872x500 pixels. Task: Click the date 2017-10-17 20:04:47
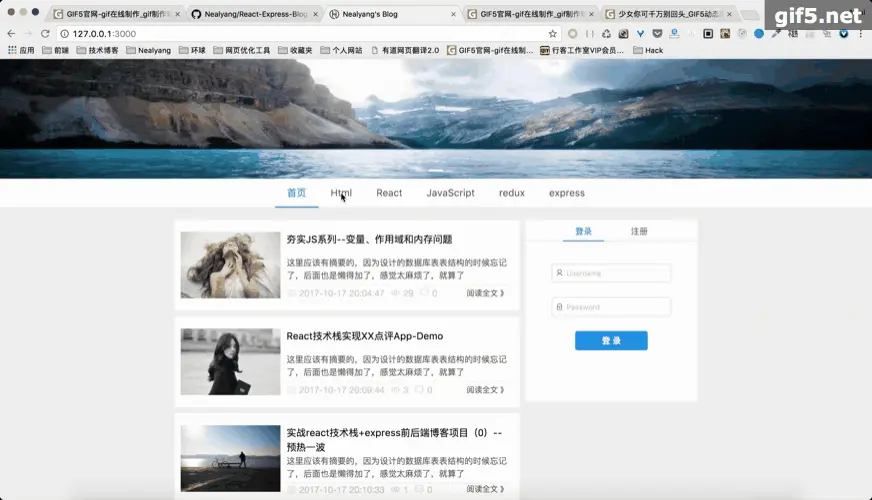point(341,293)
